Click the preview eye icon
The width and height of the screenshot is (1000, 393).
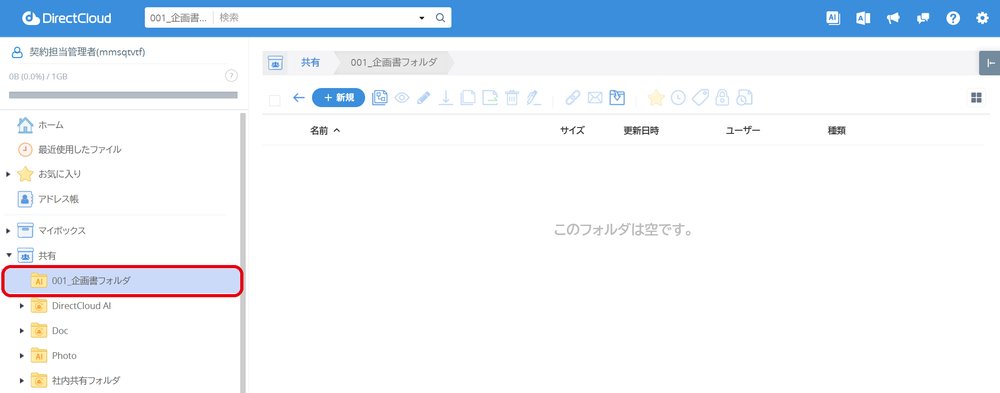[x=402, y=98]
